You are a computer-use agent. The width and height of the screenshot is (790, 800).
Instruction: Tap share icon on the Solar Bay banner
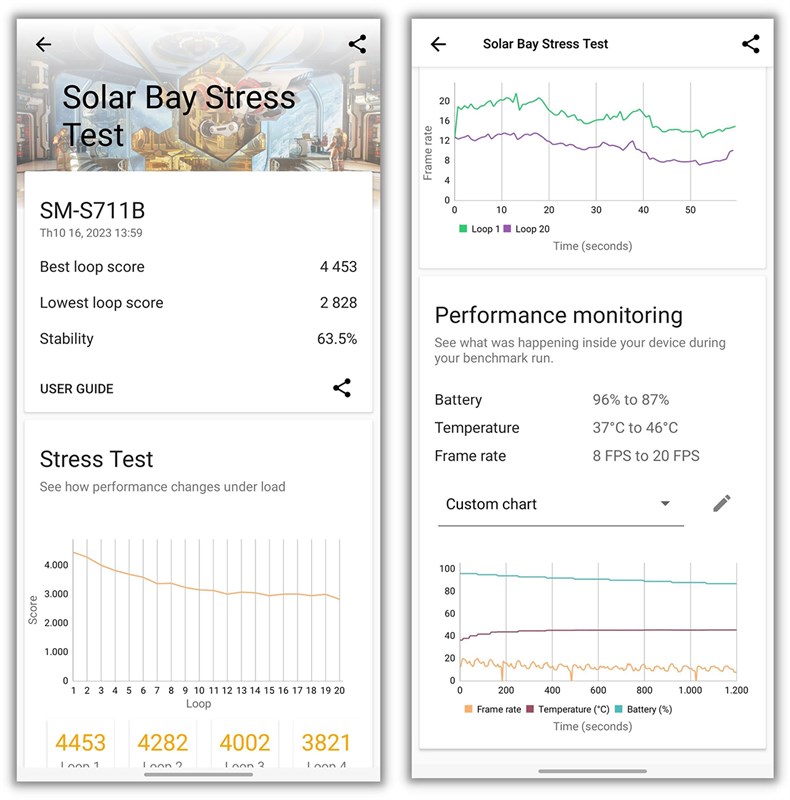357,44
